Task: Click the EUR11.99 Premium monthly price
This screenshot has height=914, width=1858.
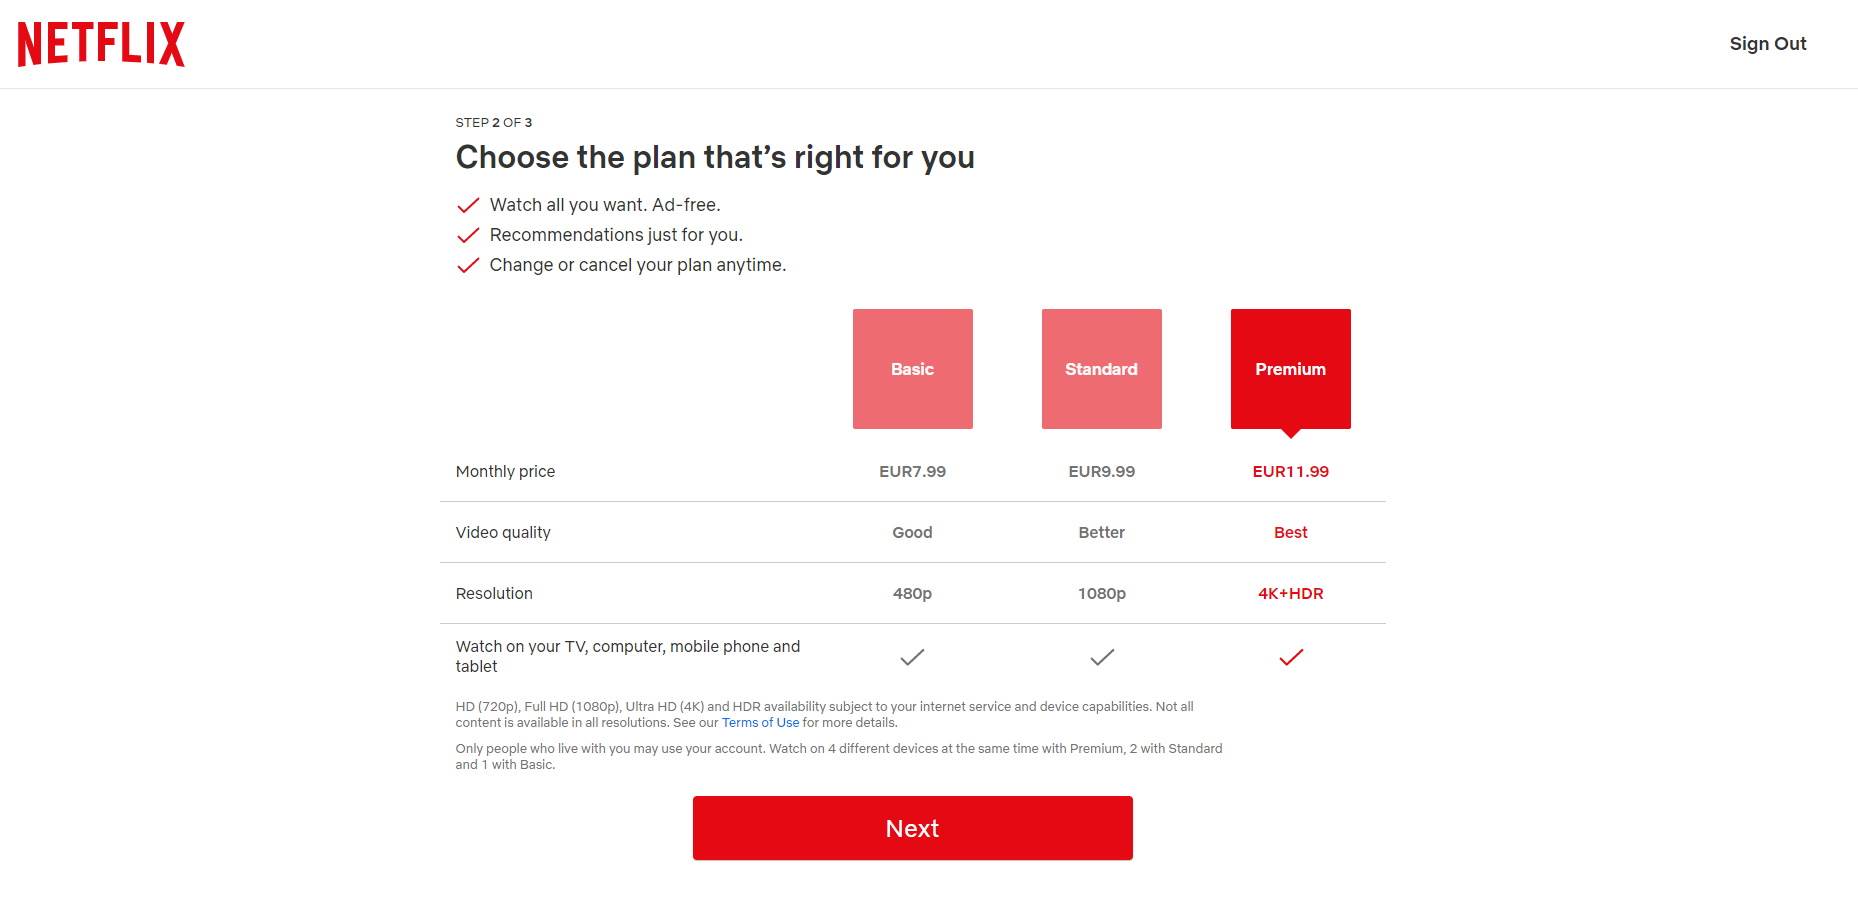Action: [1290, 472]
